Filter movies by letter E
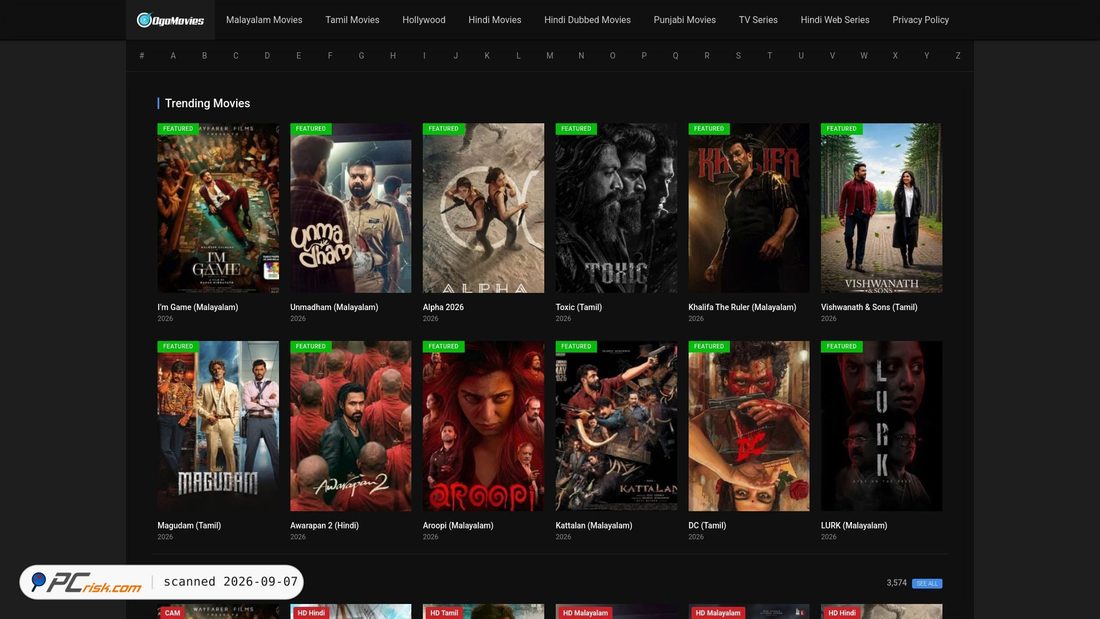 tap(299, 55)
